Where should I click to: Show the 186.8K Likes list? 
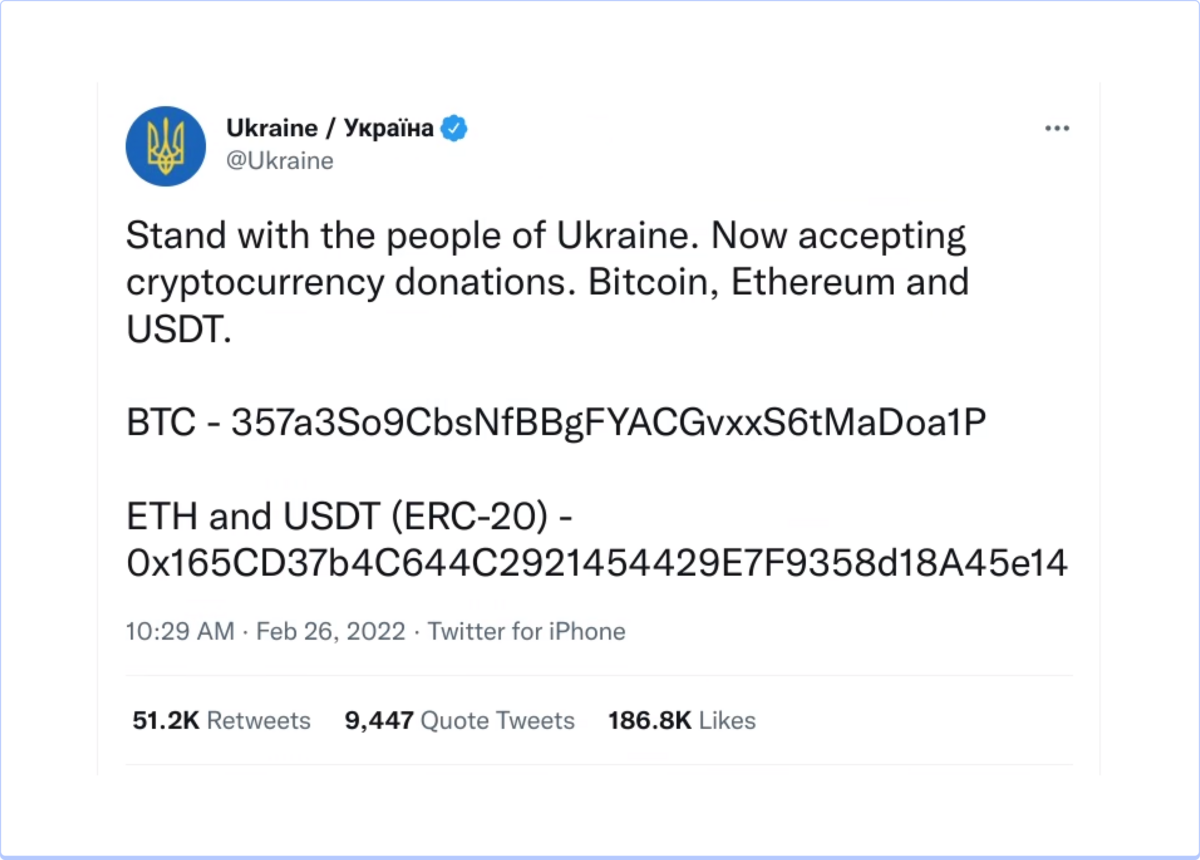(x=682, y=720)
